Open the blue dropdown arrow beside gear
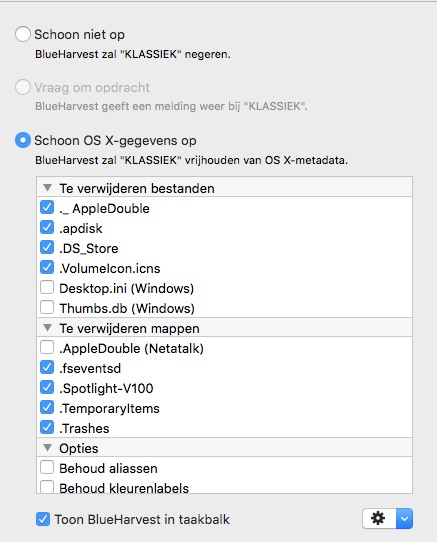Viewport: 437px width, 542px height. [405, 518]
